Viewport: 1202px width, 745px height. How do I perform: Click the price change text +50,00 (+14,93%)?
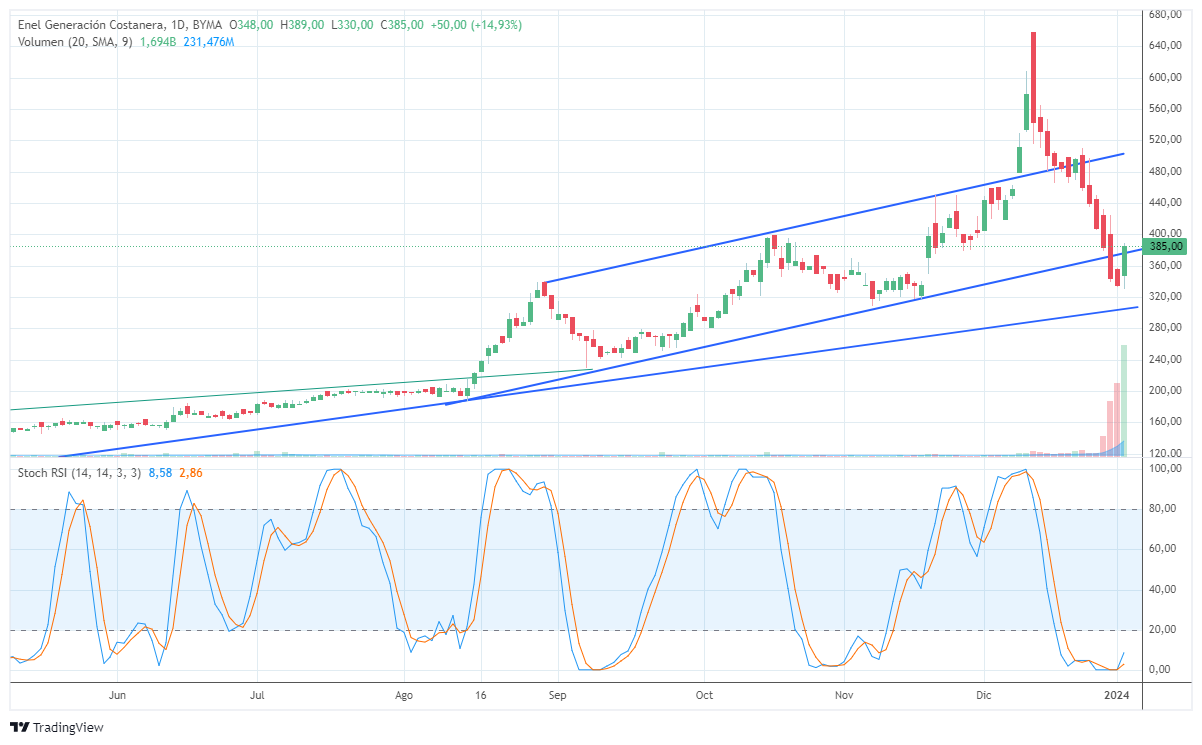475,24
